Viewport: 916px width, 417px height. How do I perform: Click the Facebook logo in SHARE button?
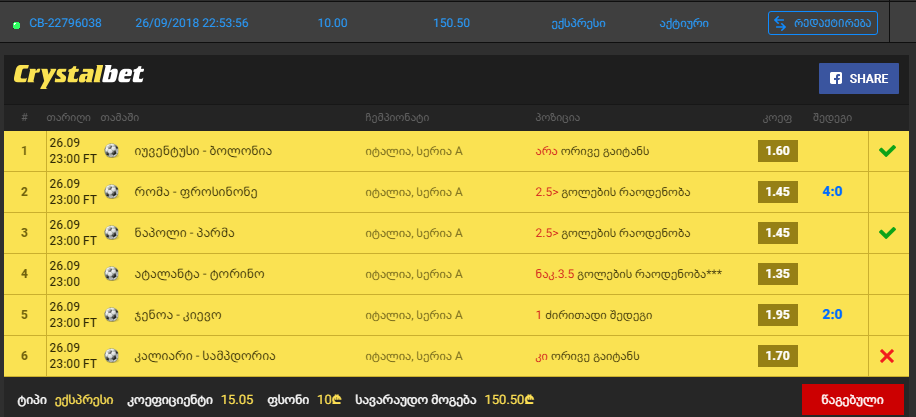(x=836, y=79)
